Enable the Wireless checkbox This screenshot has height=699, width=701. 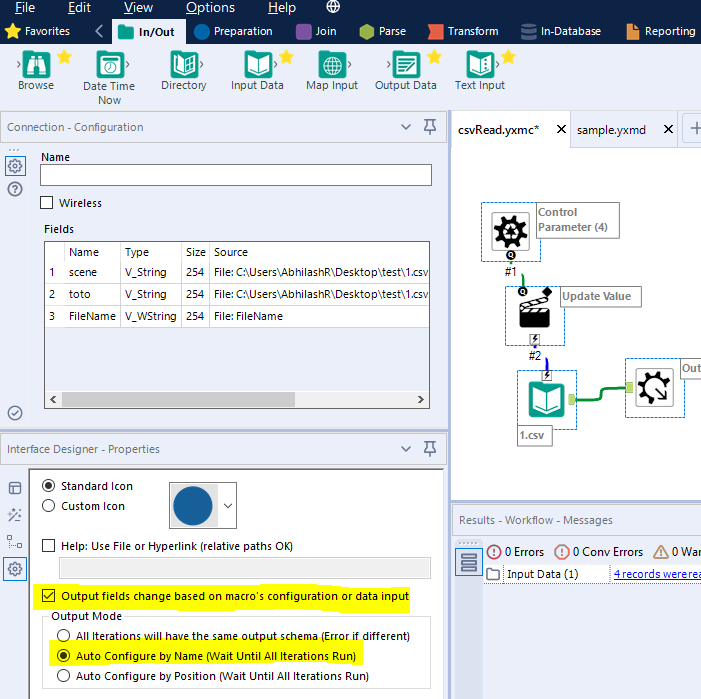pyautogui.click(x=47, y=203)
